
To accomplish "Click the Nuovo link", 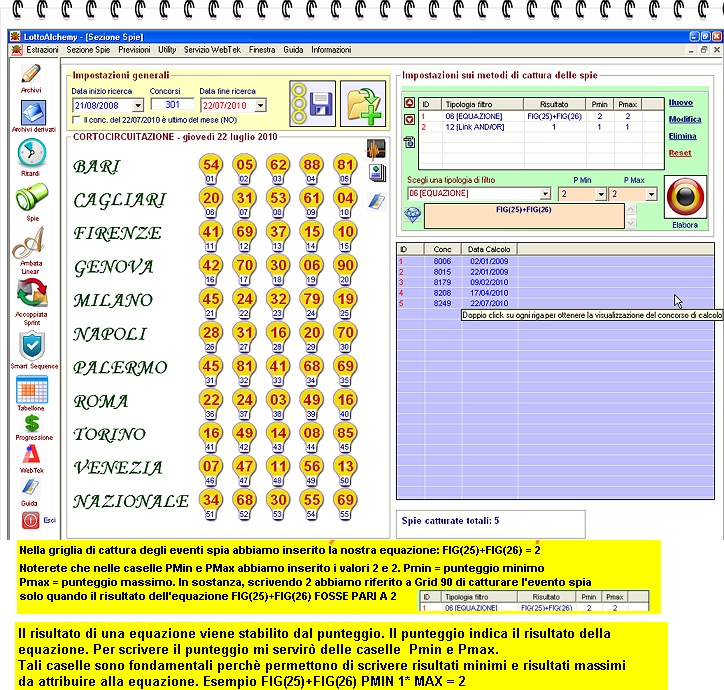I will [681, 103].
